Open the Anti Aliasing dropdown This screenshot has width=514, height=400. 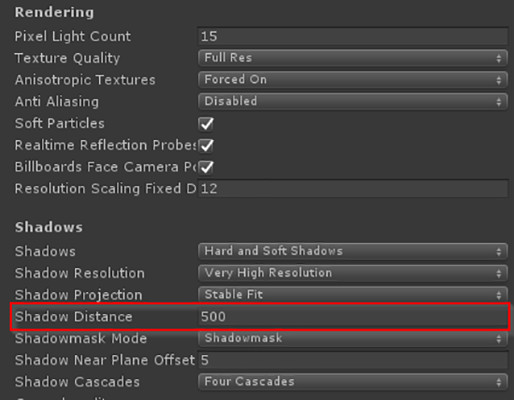click(353, 101)
